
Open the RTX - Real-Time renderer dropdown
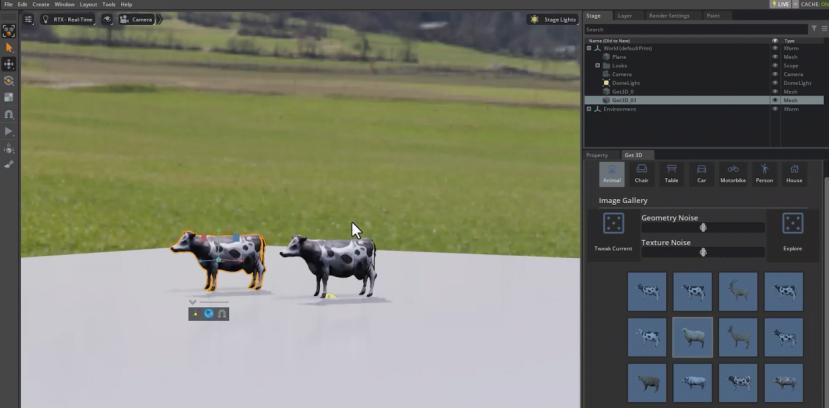click(x=68, y=20)
